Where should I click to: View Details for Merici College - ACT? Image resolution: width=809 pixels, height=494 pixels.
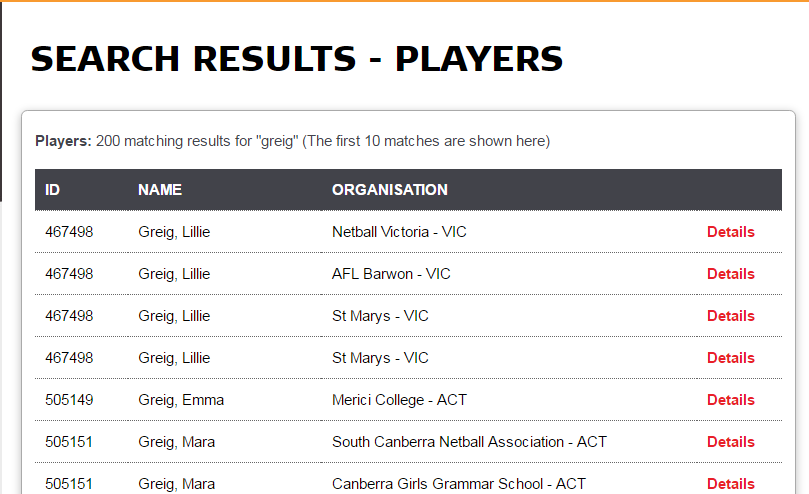click(731, 400)
